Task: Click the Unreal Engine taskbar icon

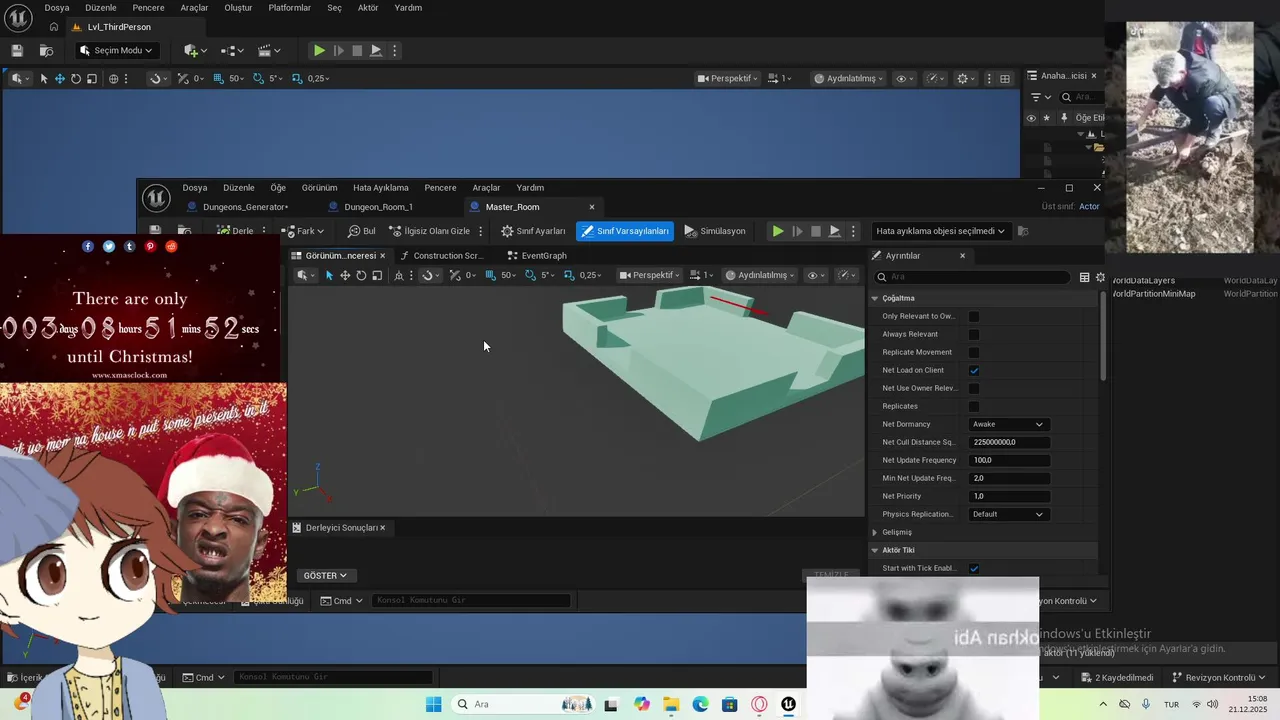Action: click(789, 704)
